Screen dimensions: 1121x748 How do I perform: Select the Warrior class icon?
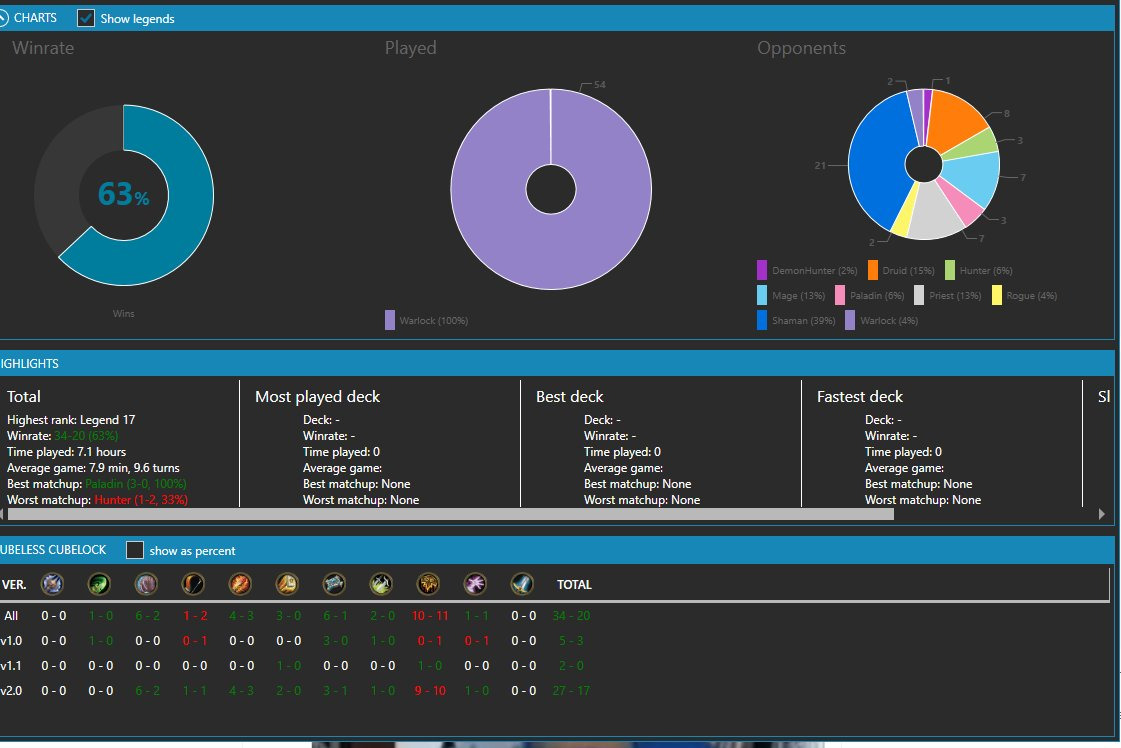522,584
